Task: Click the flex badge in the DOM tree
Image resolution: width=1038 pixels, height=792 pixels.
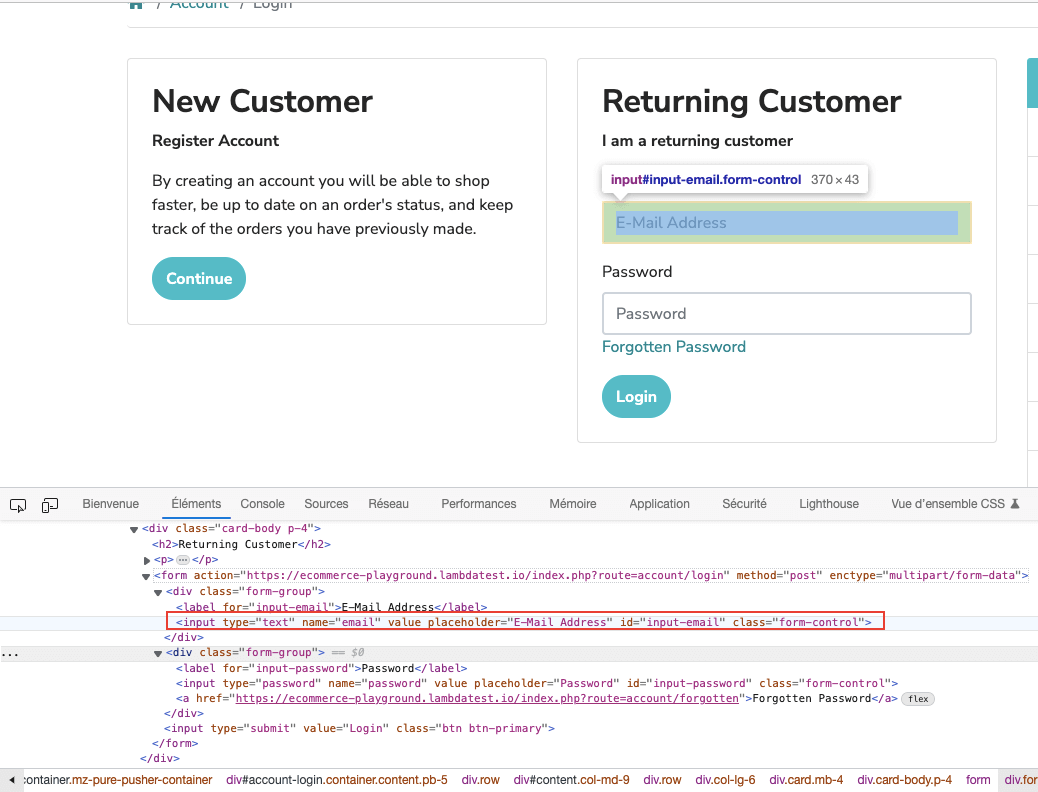Action: [917, 699]
